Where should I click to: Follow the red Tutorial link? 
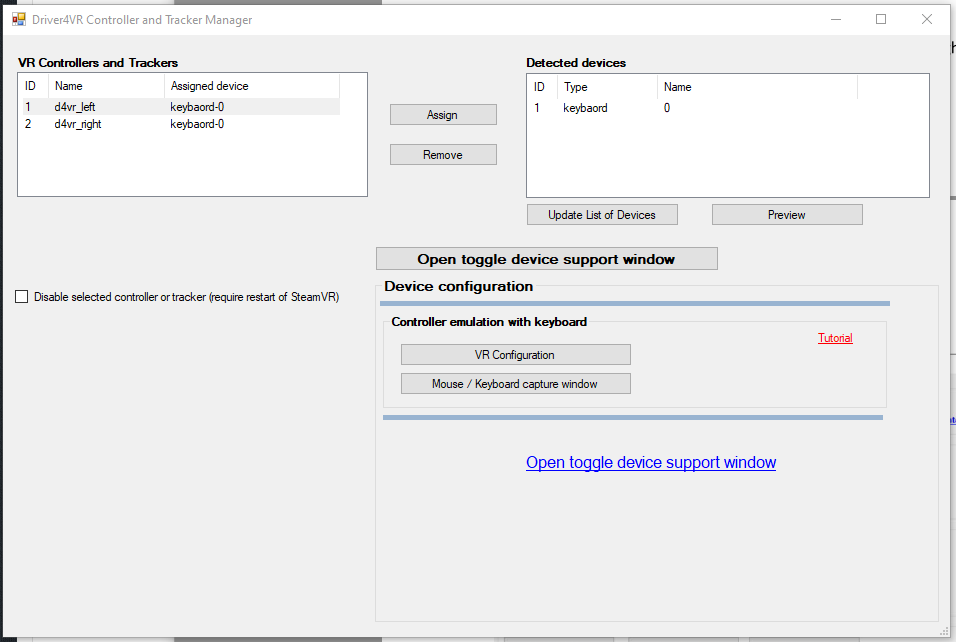835,338
